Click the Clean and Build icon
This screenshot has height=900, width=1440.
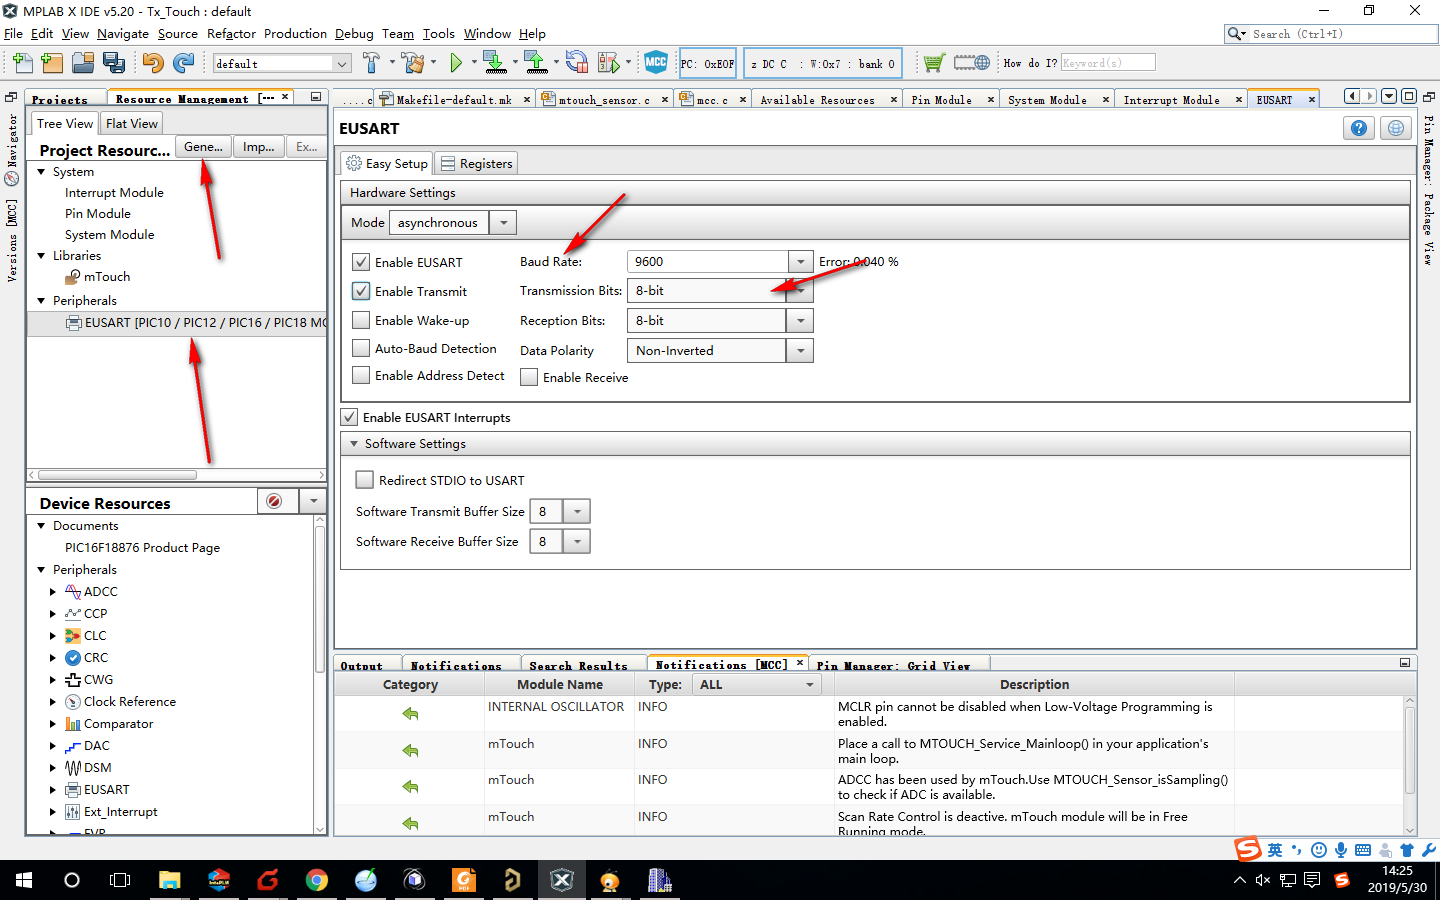pyautogui.click(x=411, y=63)
